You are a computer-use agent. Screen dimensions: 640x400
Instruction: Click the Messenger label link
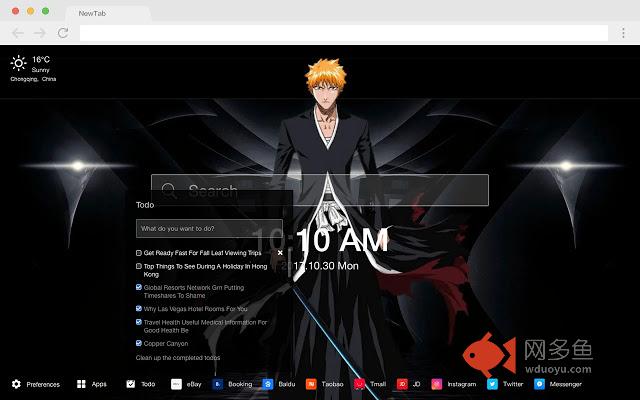coord(566,384)
